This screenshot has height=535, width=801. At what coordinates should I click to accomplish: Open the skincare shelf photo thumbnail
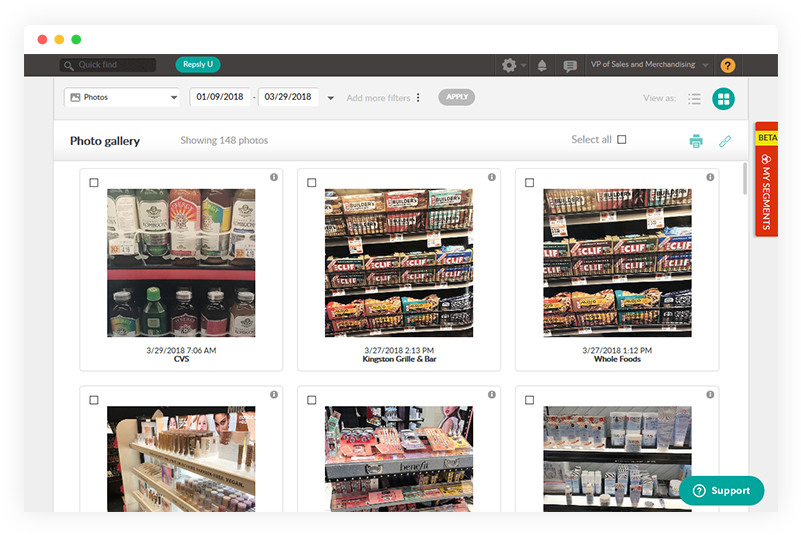click(x=617, y=459)
